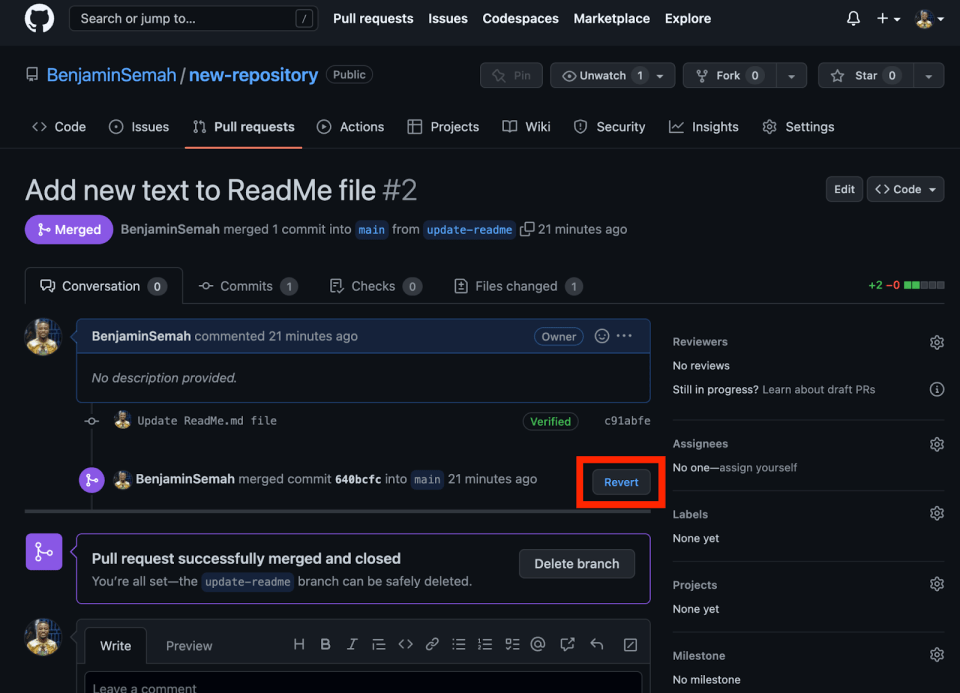Open the Labels gear settings
Screen dimensions: 960x693
coord(937,513)
